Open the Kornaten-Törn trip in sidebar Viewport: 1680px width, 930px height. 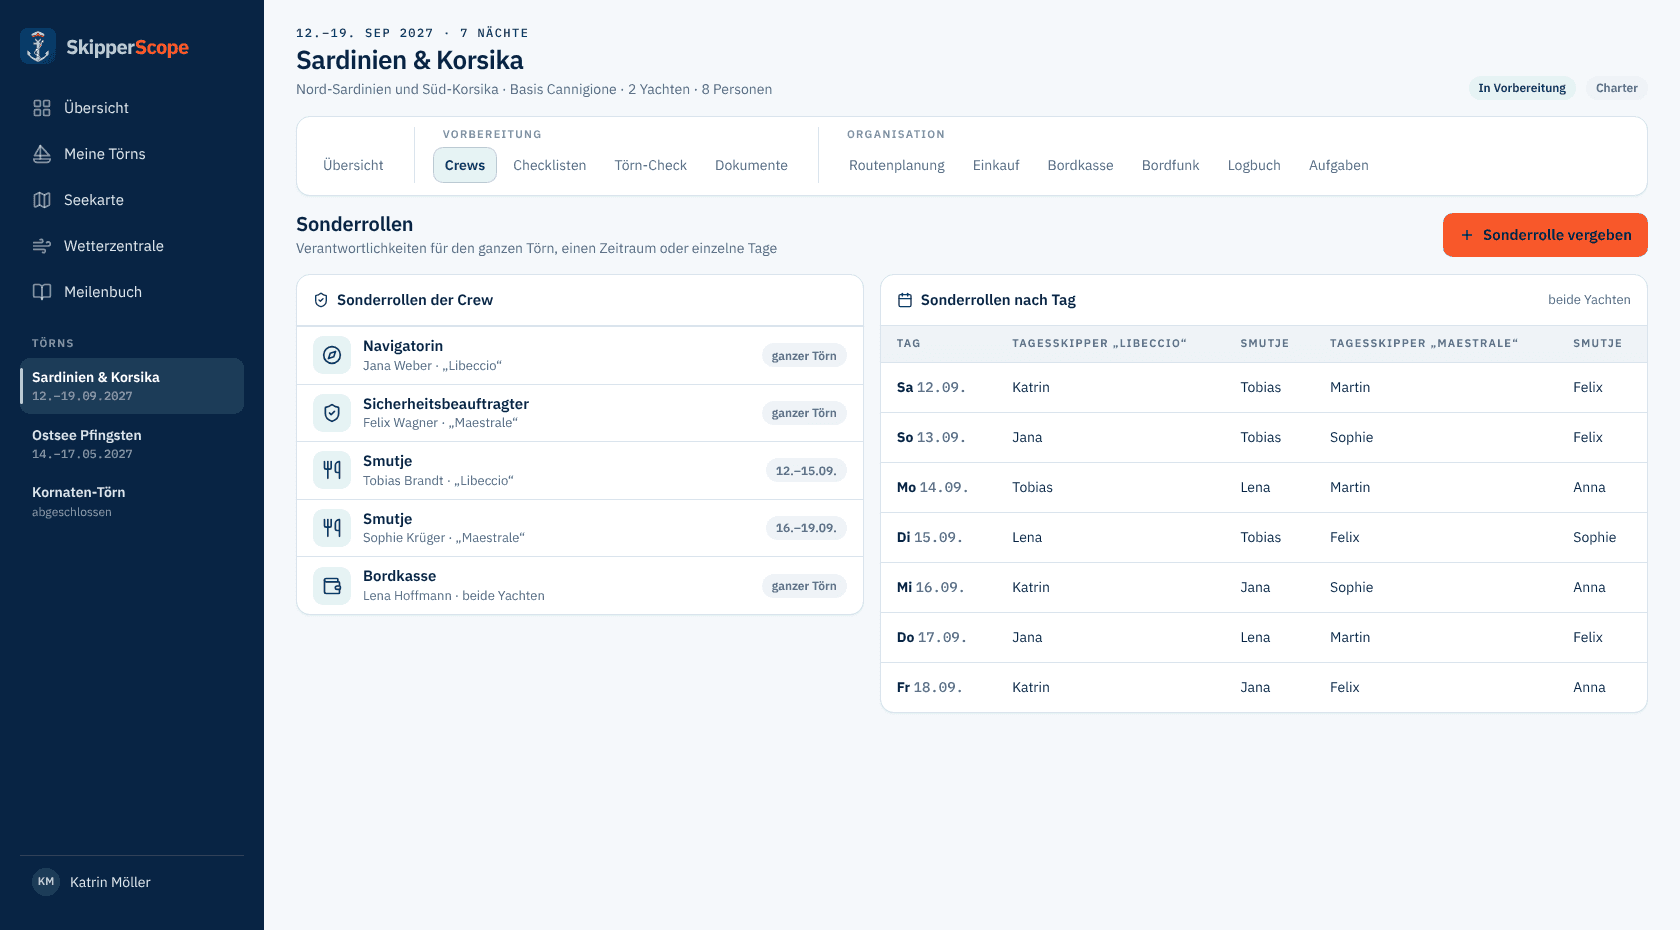[132, 501]
